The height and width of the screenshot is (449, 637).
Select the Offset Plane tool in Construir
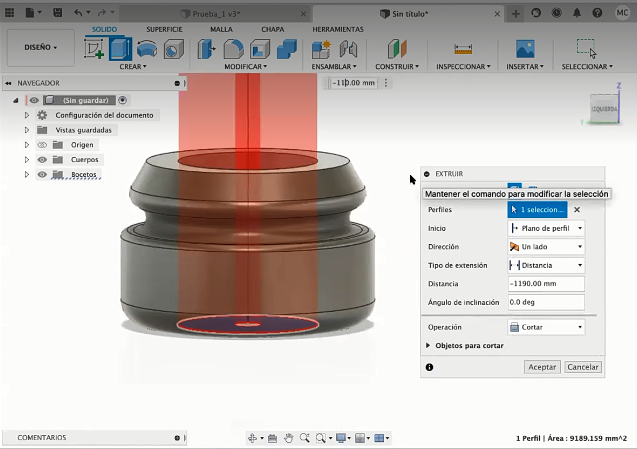(397, 49)
